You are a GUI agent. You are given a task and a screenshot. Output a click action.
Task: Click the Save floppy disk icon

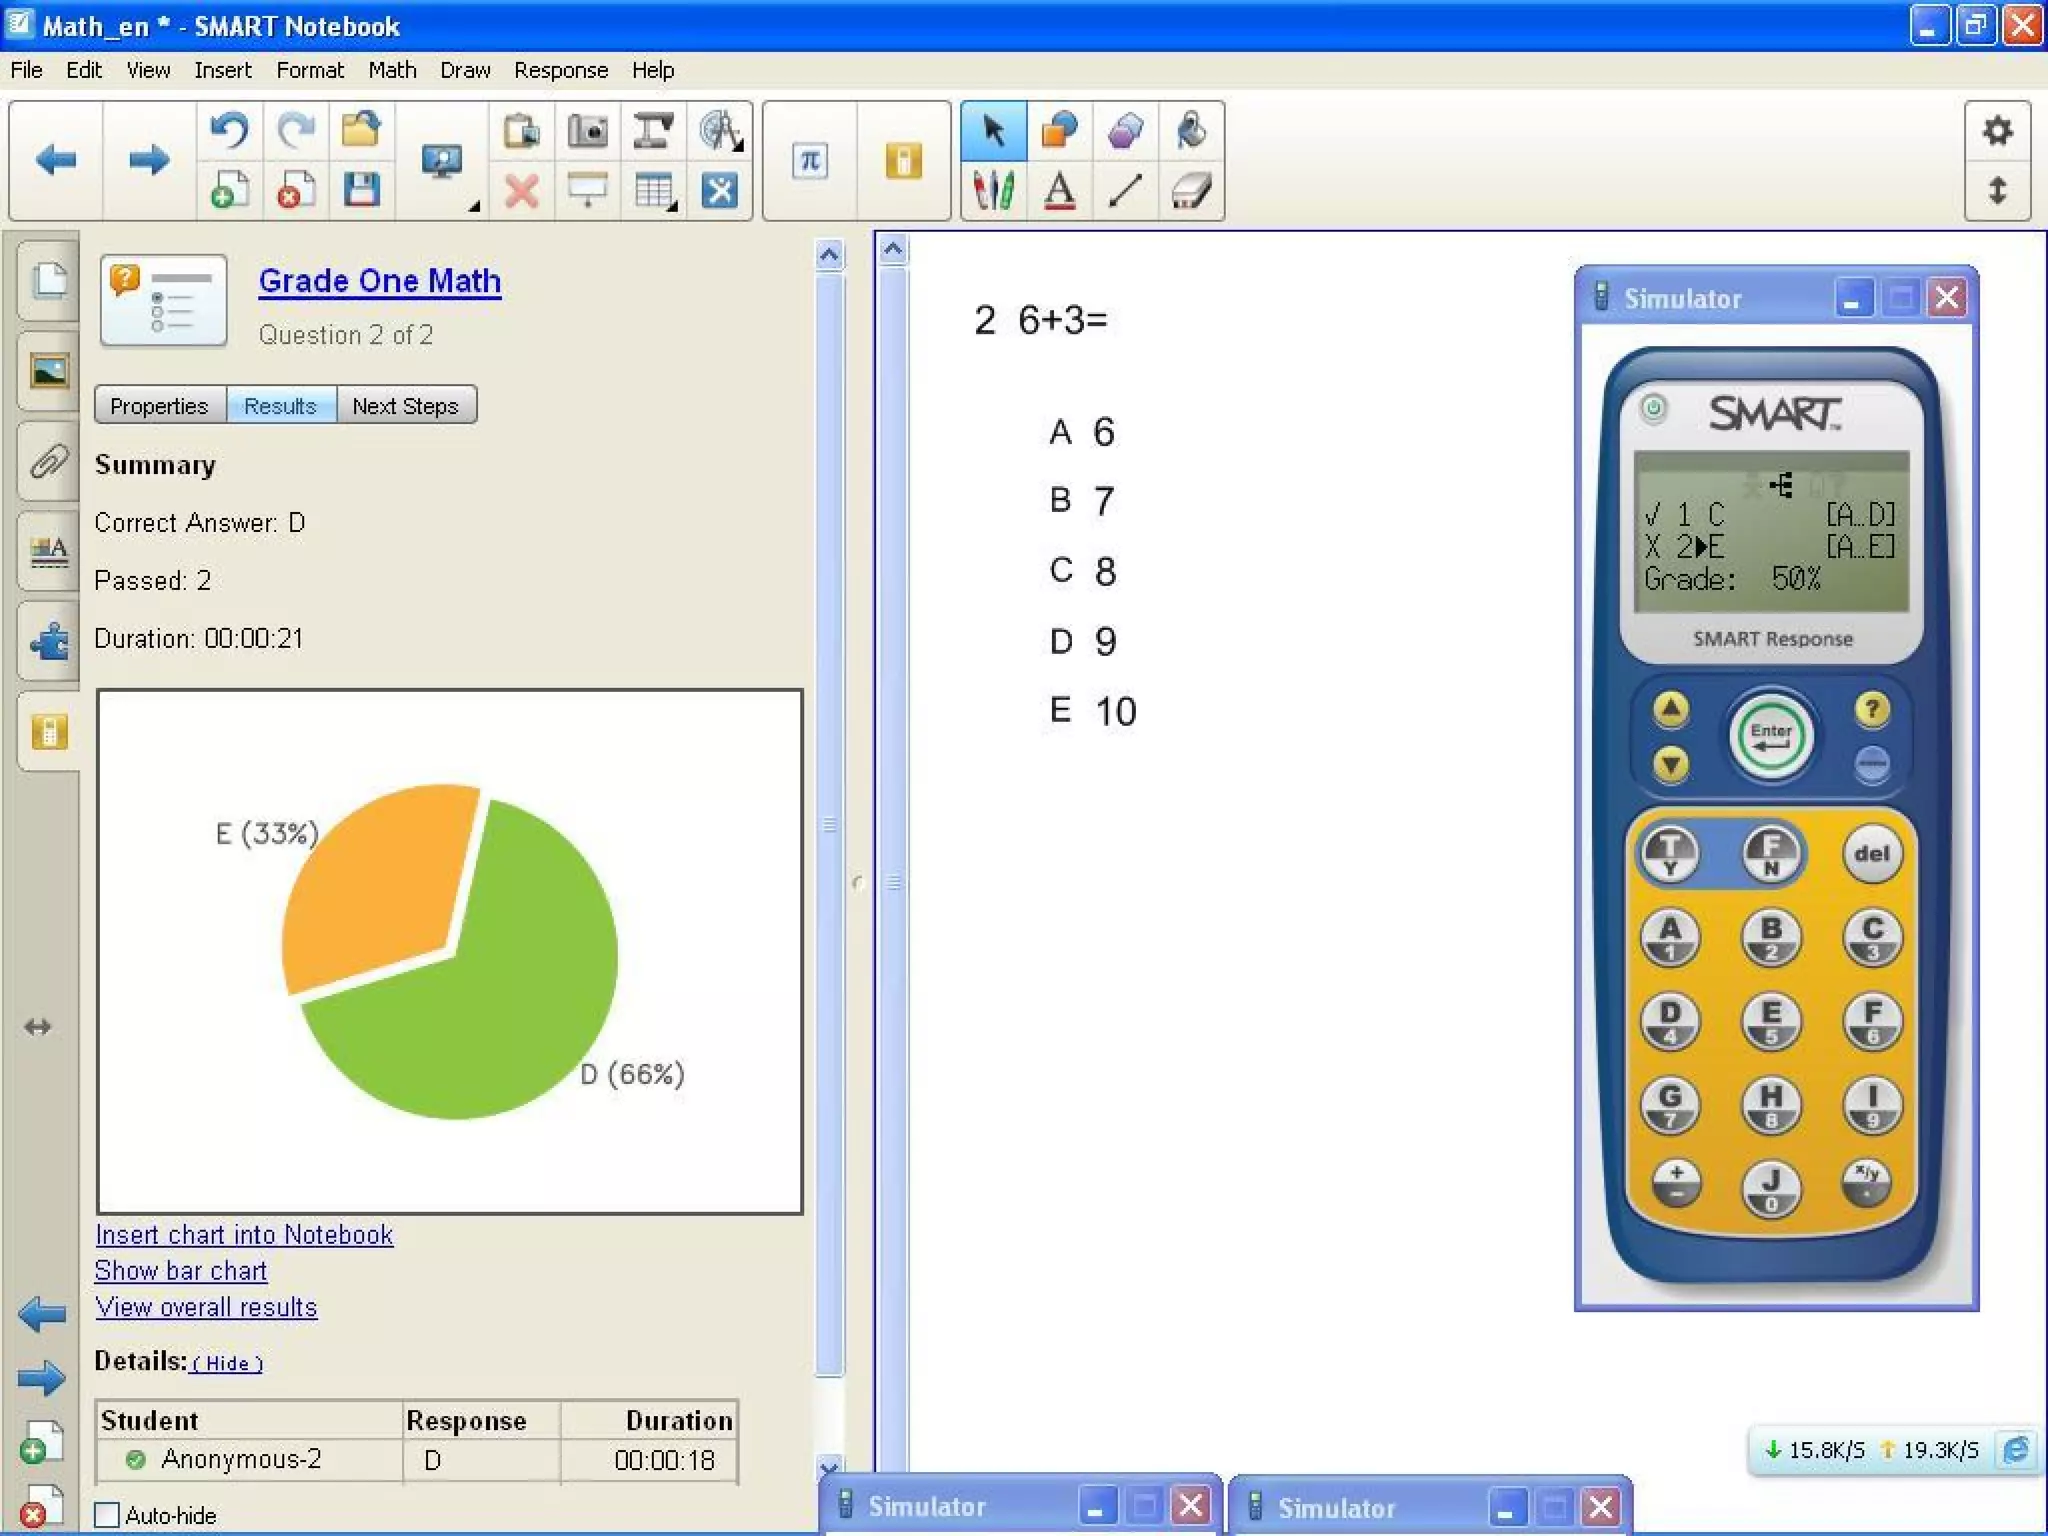(361, 190)
